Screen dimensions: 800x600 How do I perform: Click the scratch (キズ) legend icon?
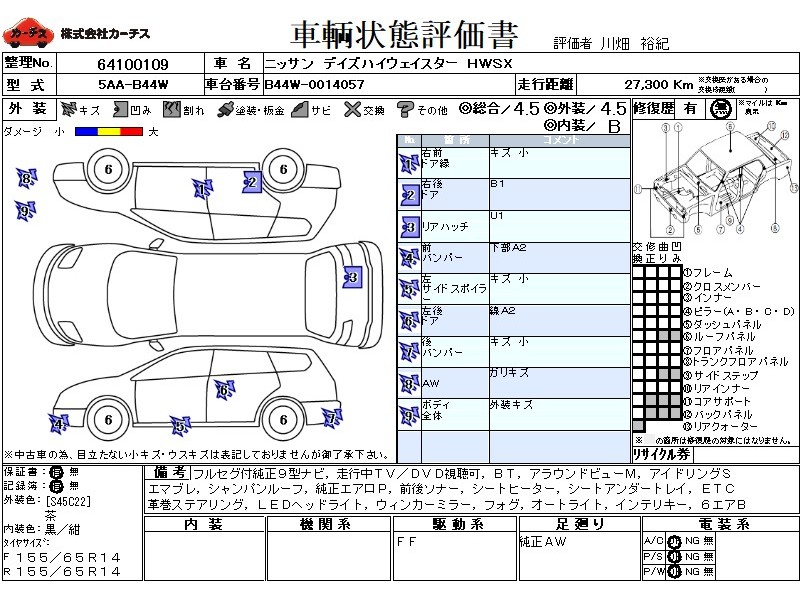pyautogui.click(x=68, y=110)
